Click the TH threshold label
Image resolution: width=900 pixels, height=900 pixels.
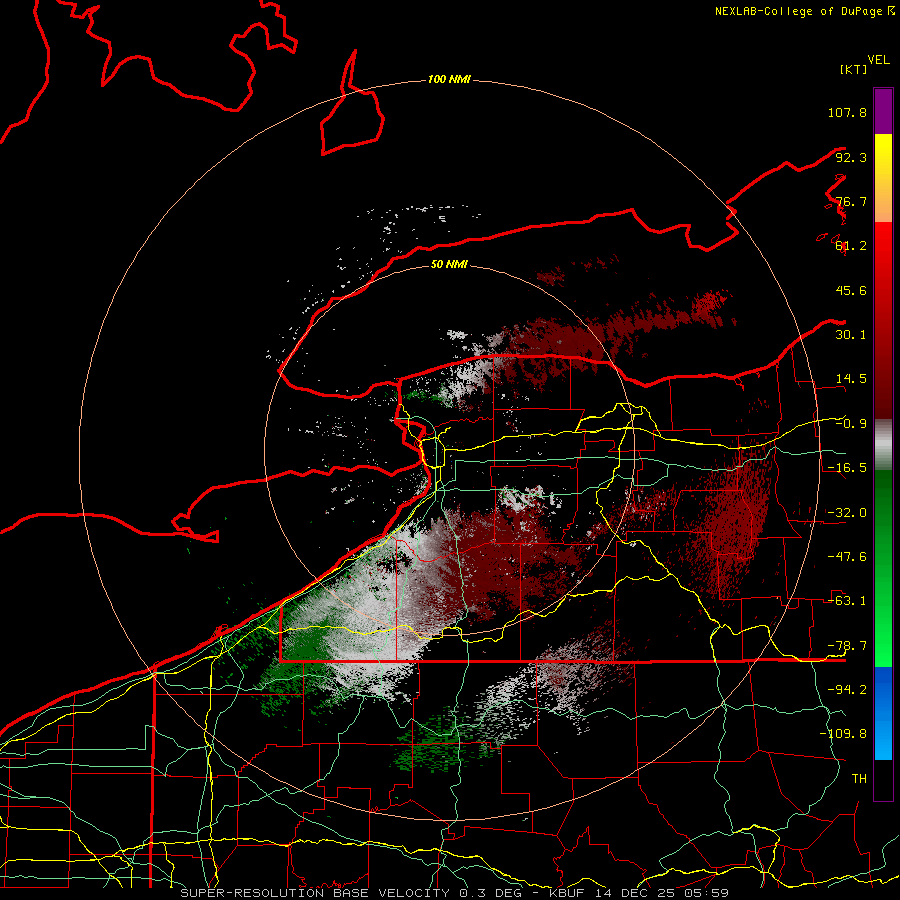859,779
